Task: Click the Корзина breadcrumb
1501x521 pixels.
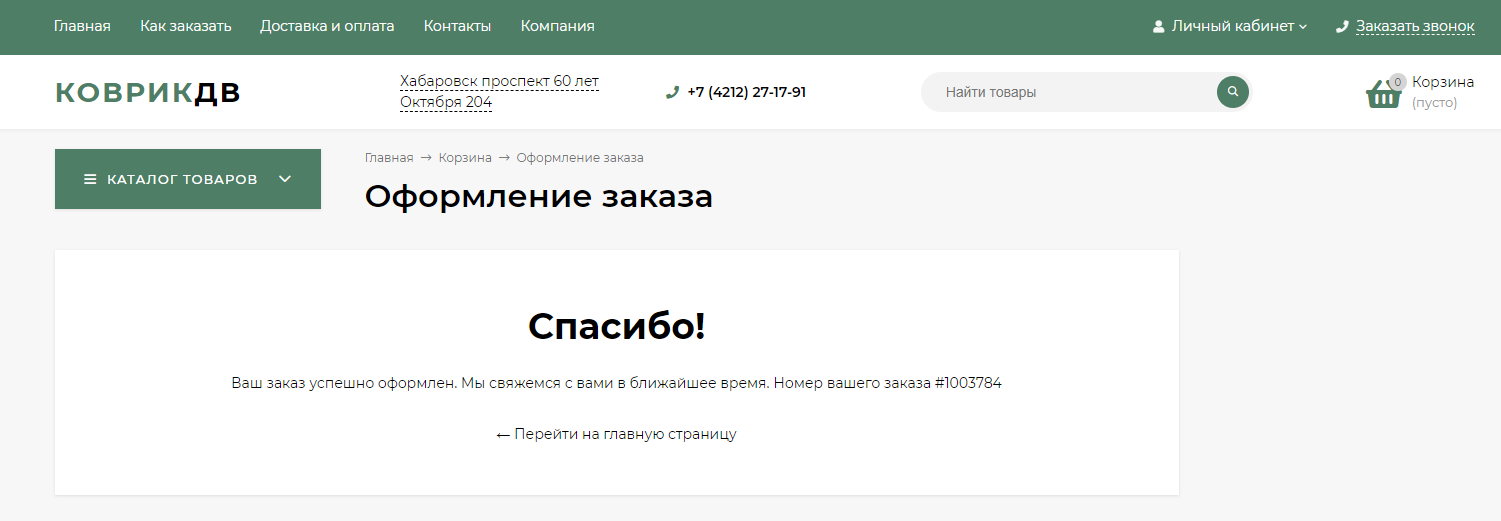Action: click(x=465, y=158)
